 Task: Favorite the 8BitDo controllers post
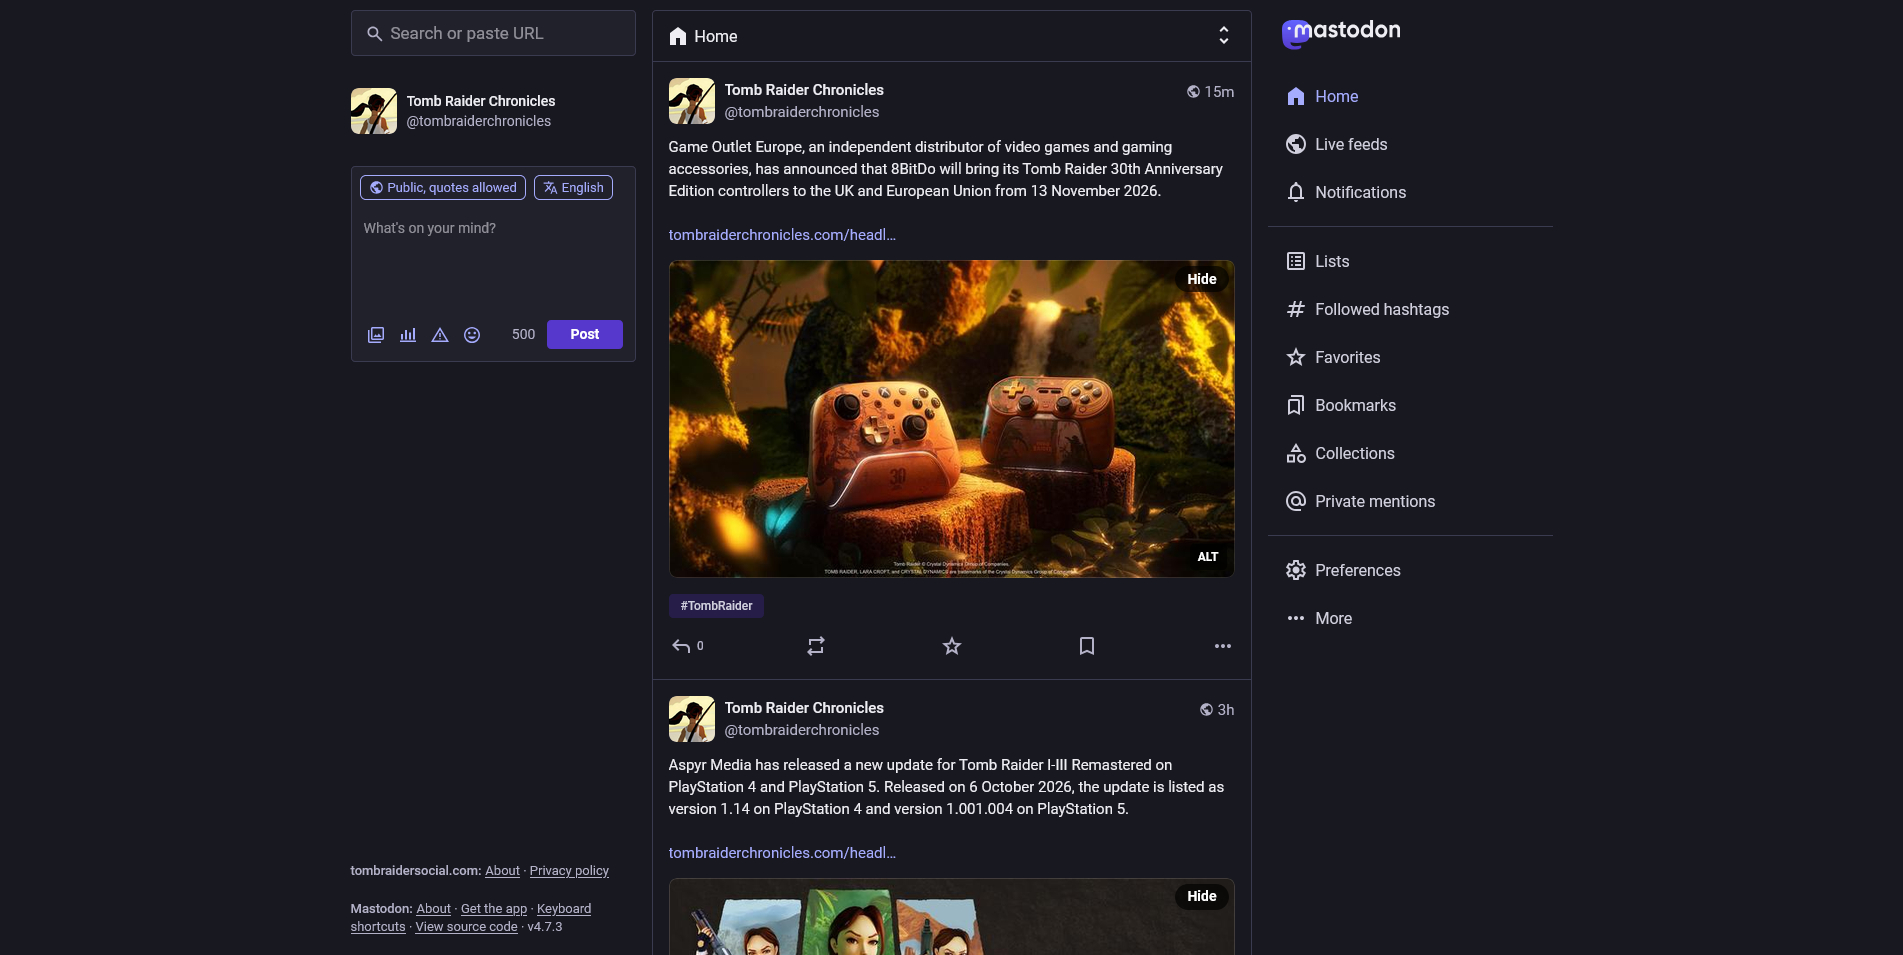(952, 646)
